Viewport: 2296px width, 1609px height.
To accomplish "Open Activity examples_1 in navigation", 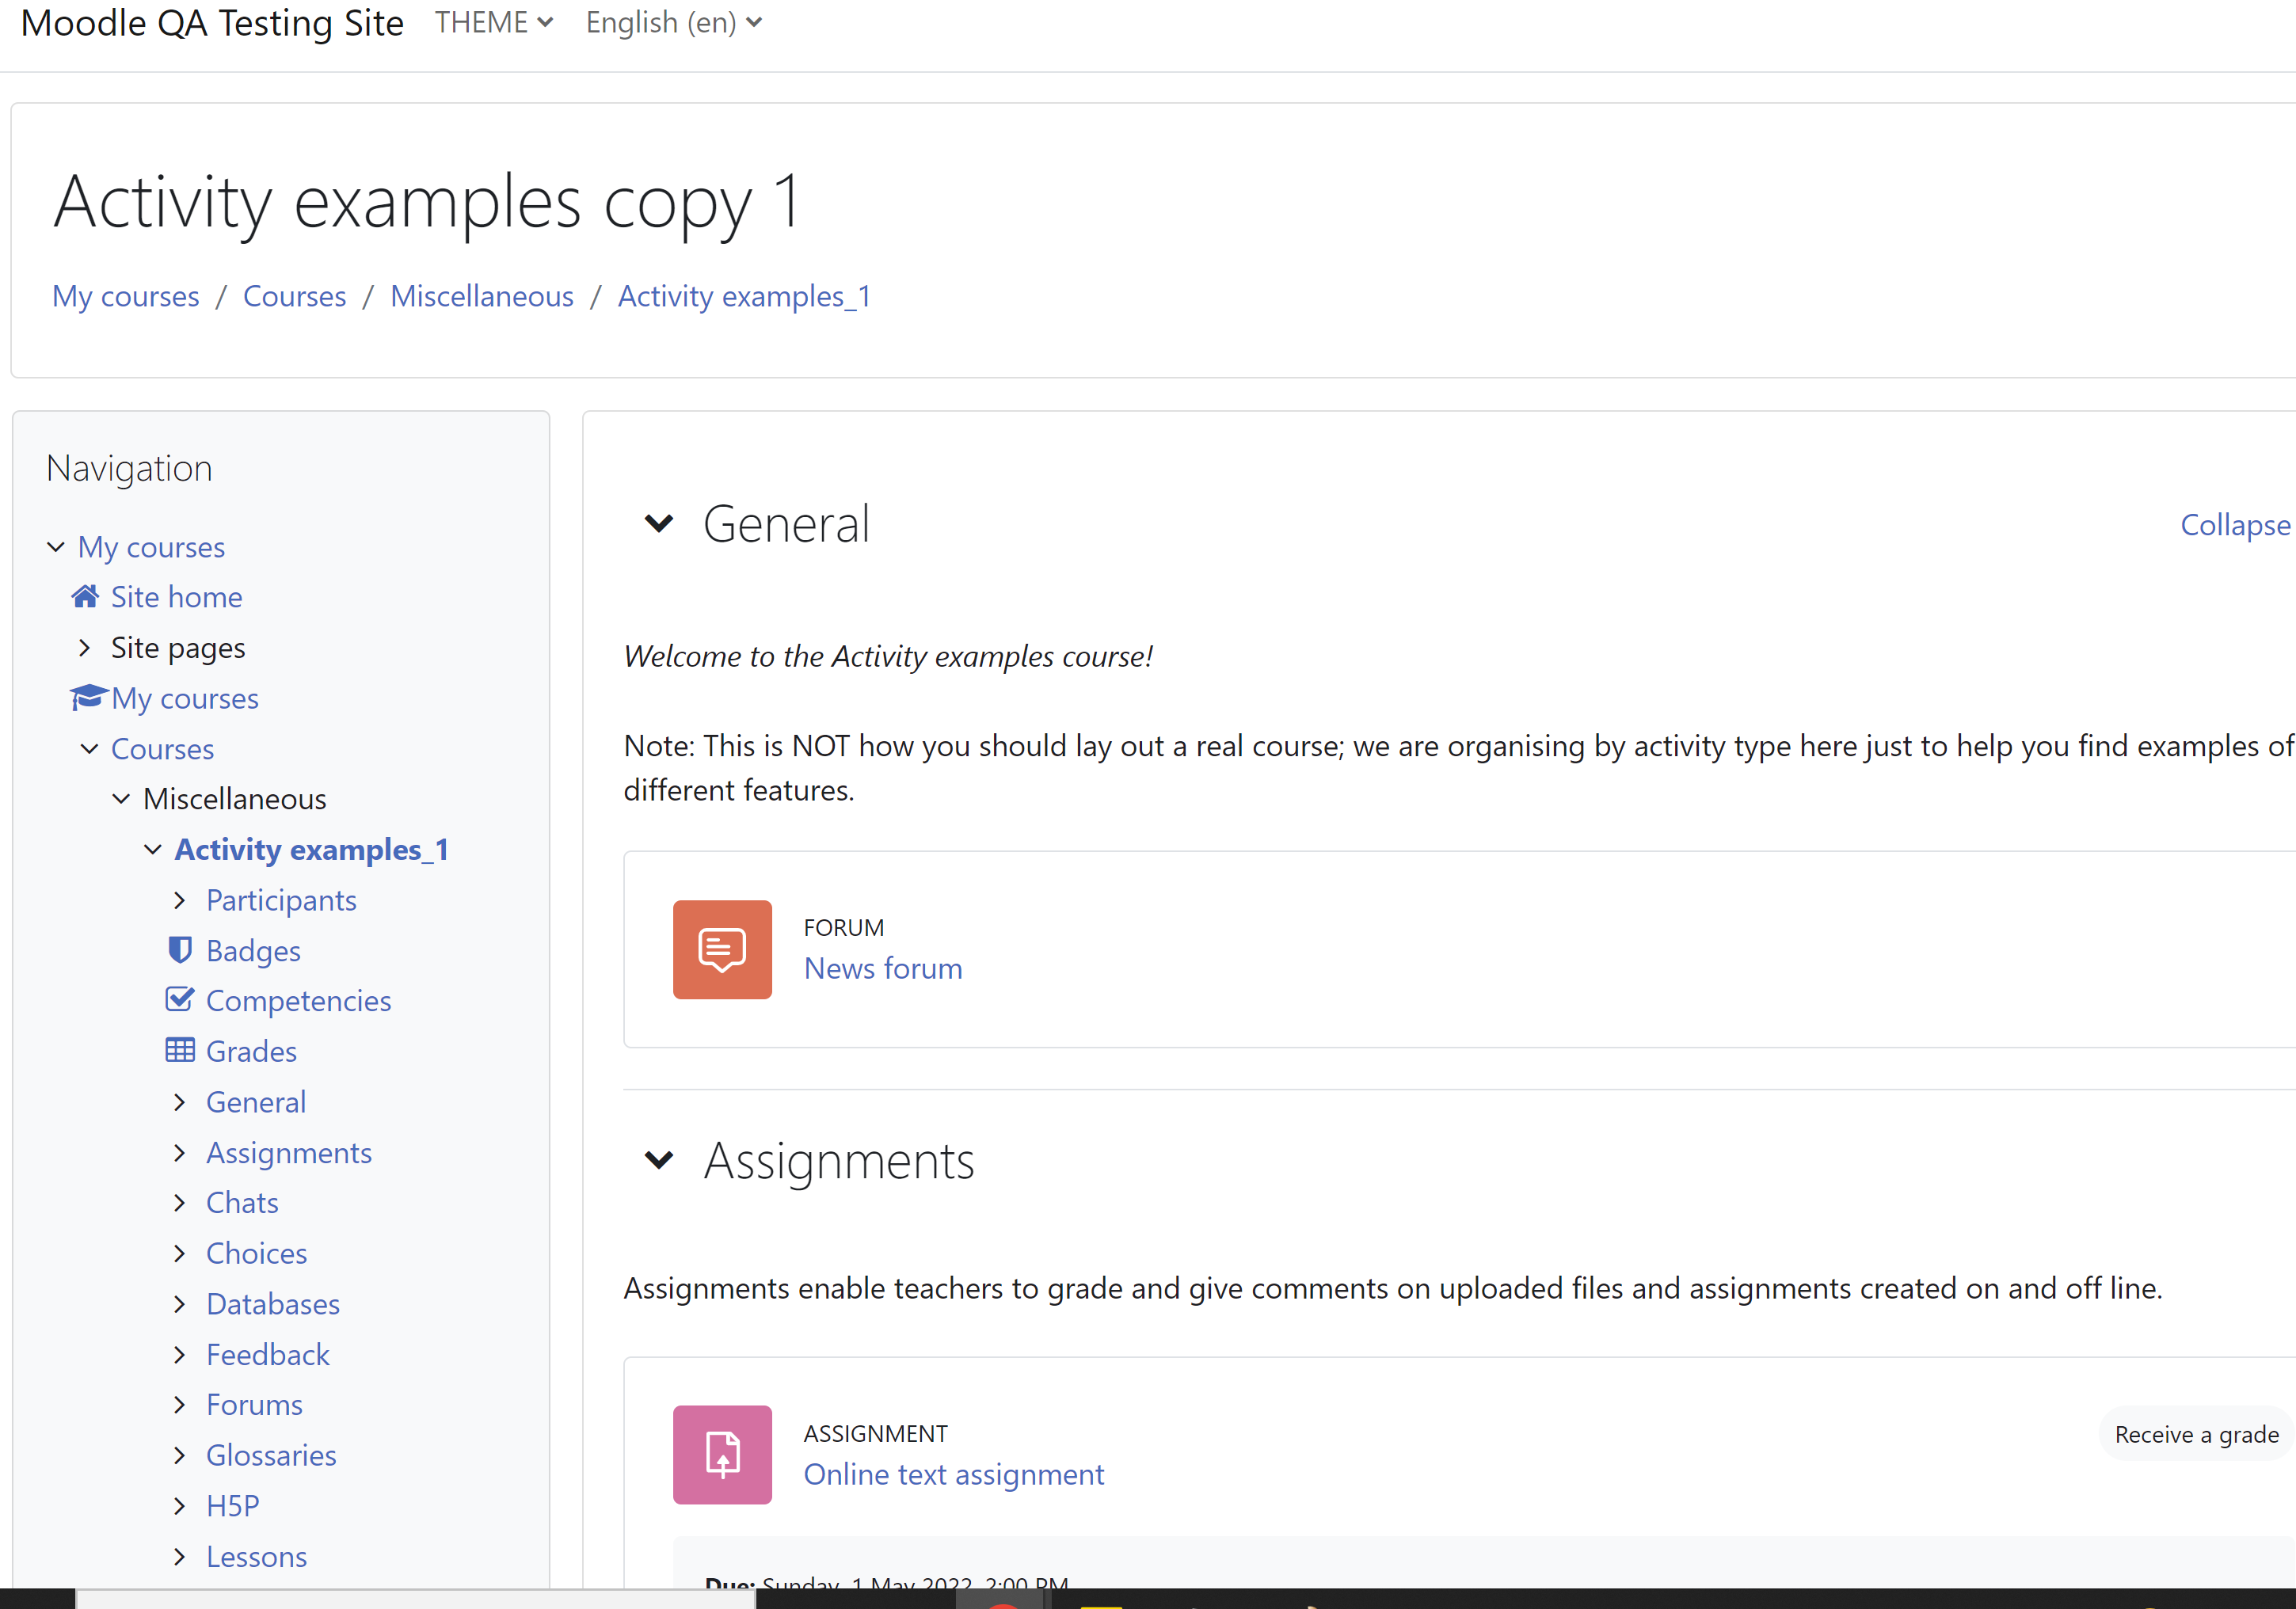I will [312, 849].
